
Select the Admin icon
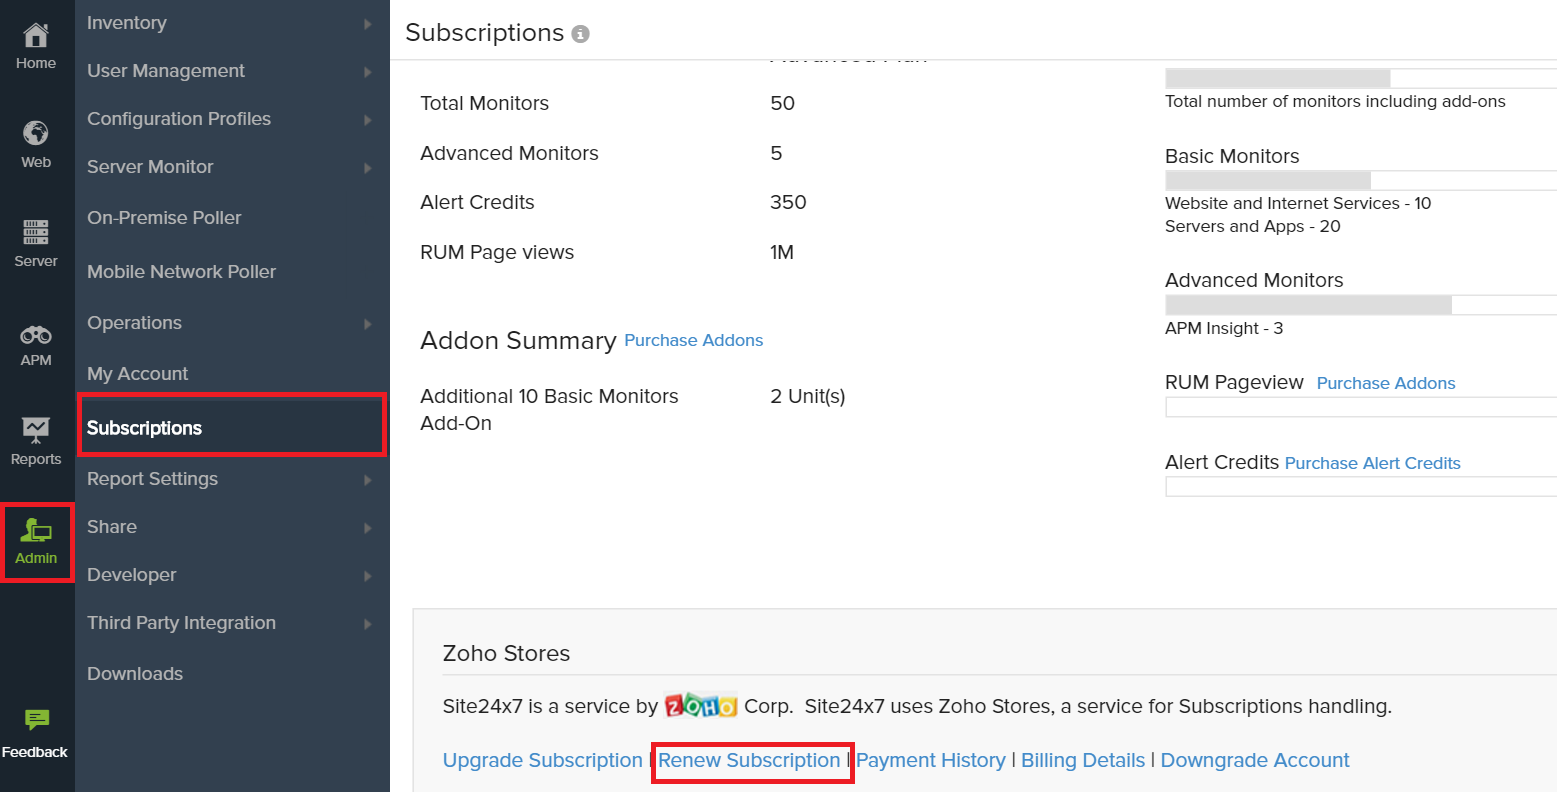point(36,531)
